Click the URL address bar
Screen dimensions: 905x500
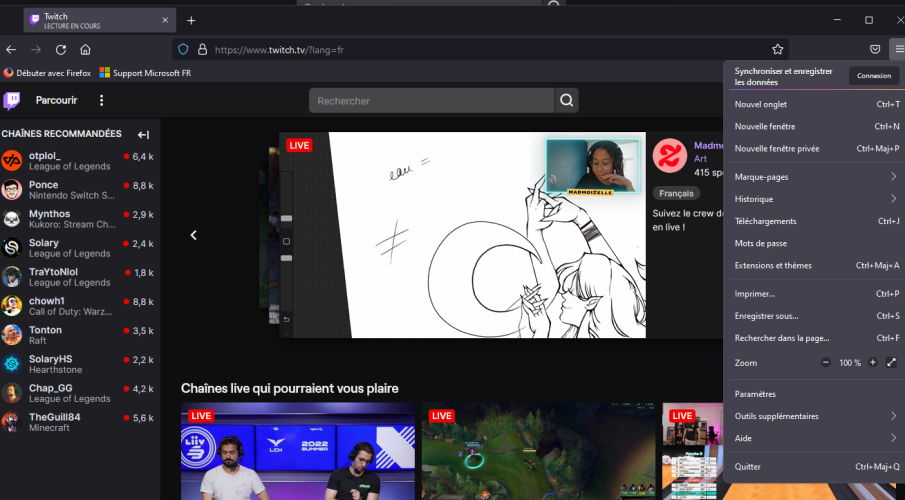479,50
